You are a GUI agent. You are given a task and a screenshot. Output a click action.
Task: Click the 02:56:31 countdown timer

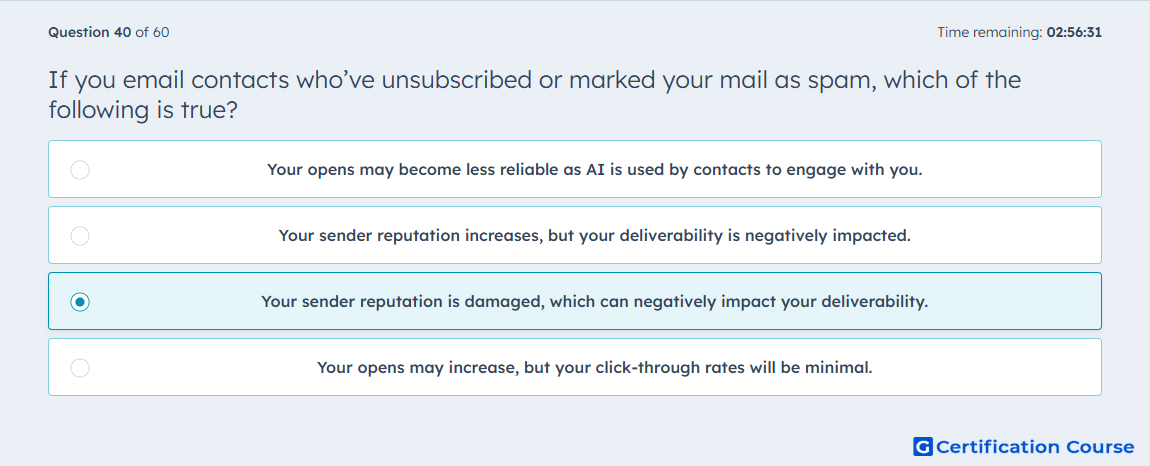pyautogui.click(x=1074, y=32)
